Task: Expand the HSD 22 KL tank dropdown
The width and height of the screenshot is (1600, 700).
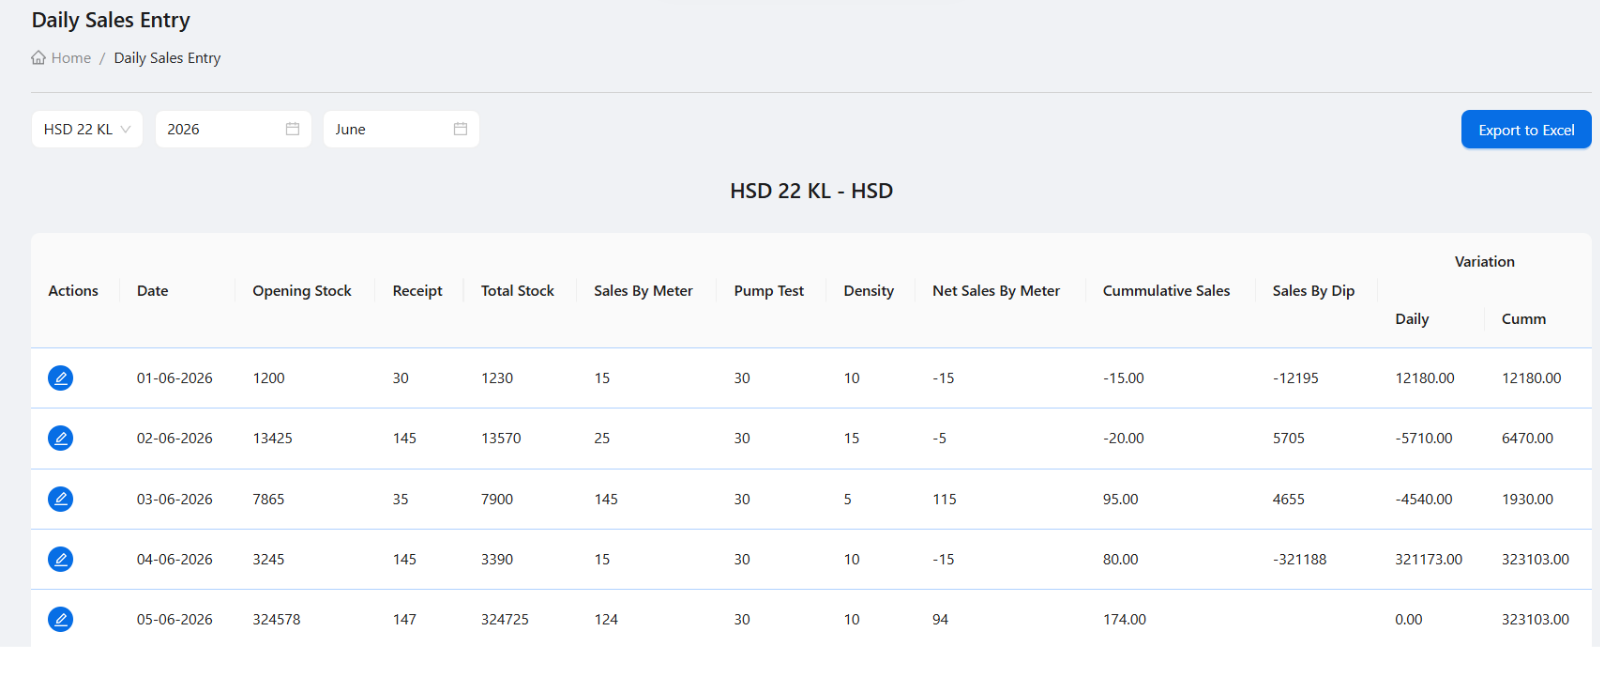Action: click(87, 129)
